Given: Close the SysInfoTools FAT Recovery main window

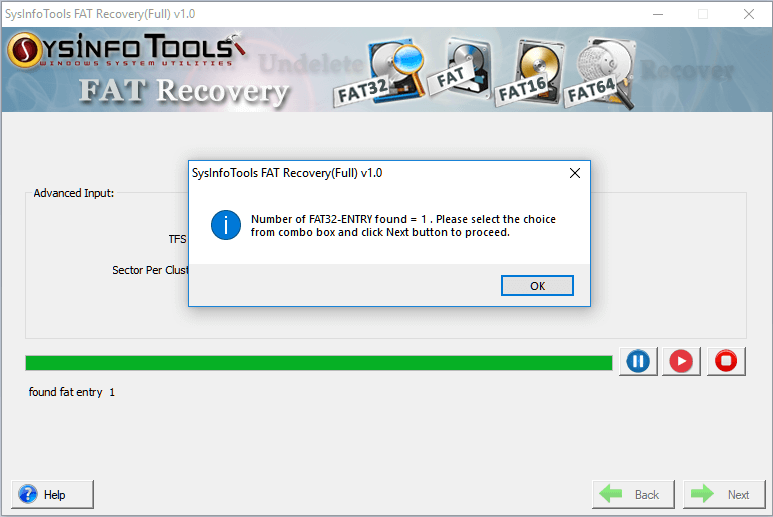Looking at the screenshot, I should pyautogui.click(x=748, y=14).
